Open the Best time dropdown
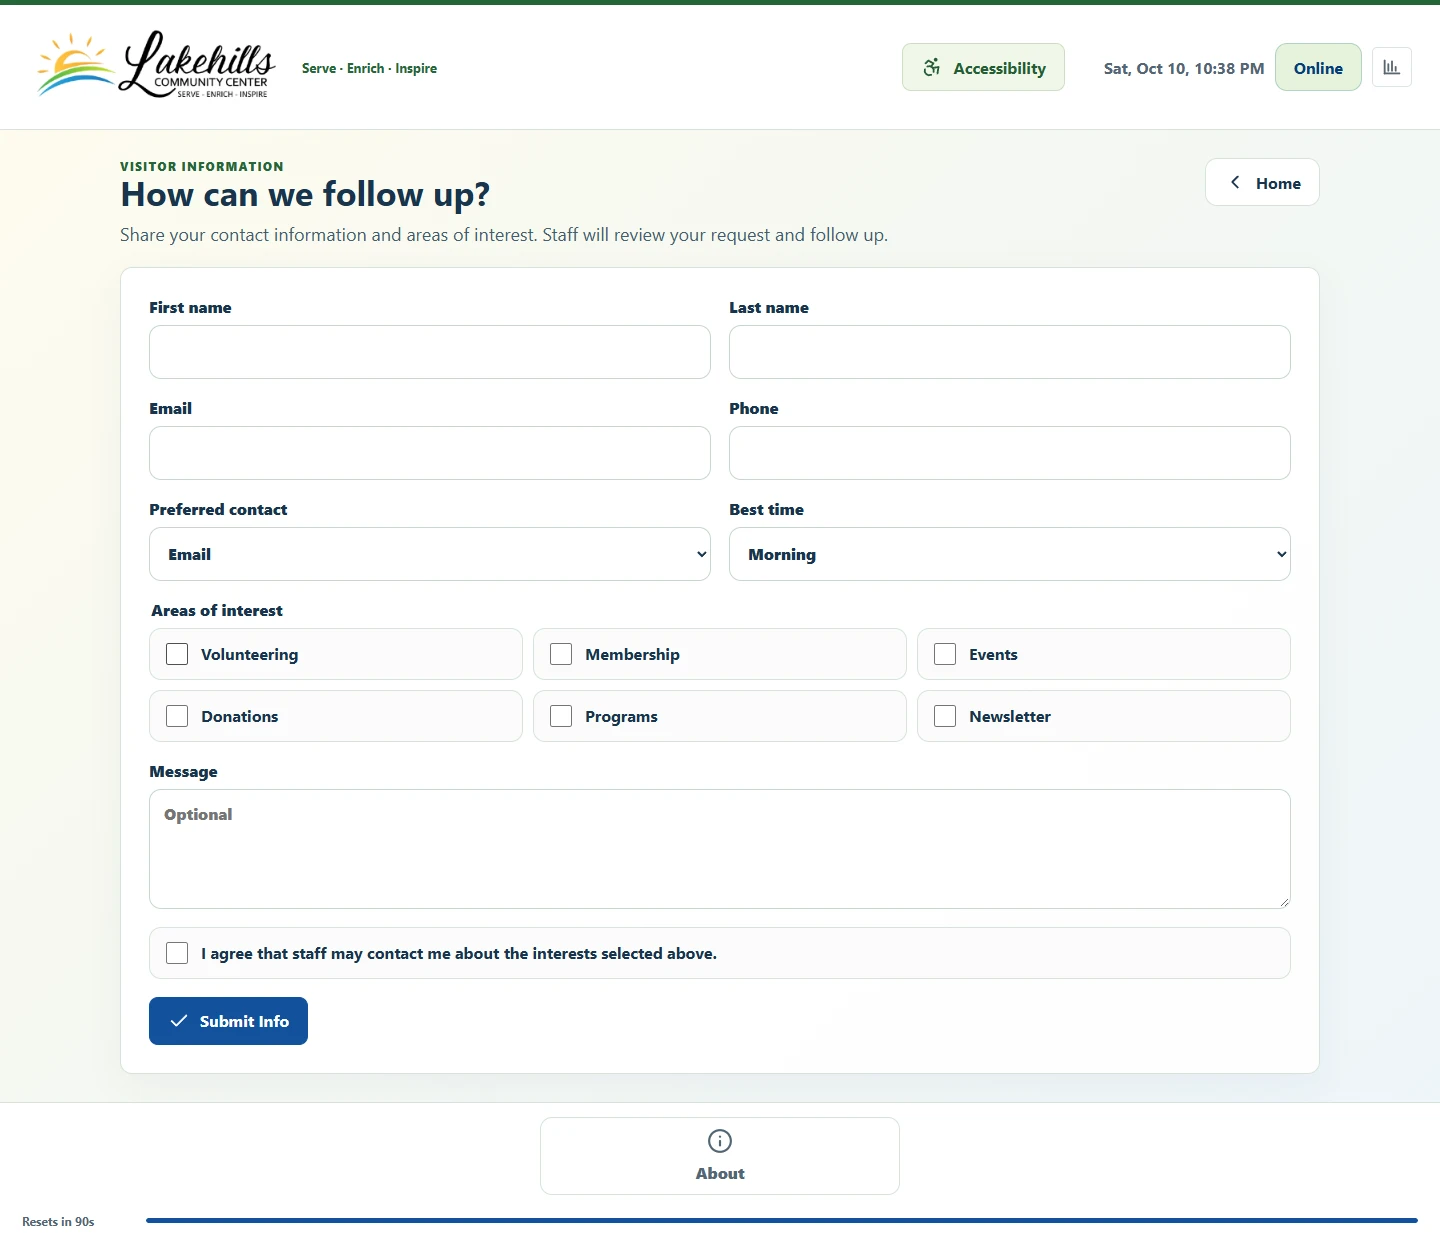The height and width of the screenshot is (1239, 1440). click(x=1010, y=554)
